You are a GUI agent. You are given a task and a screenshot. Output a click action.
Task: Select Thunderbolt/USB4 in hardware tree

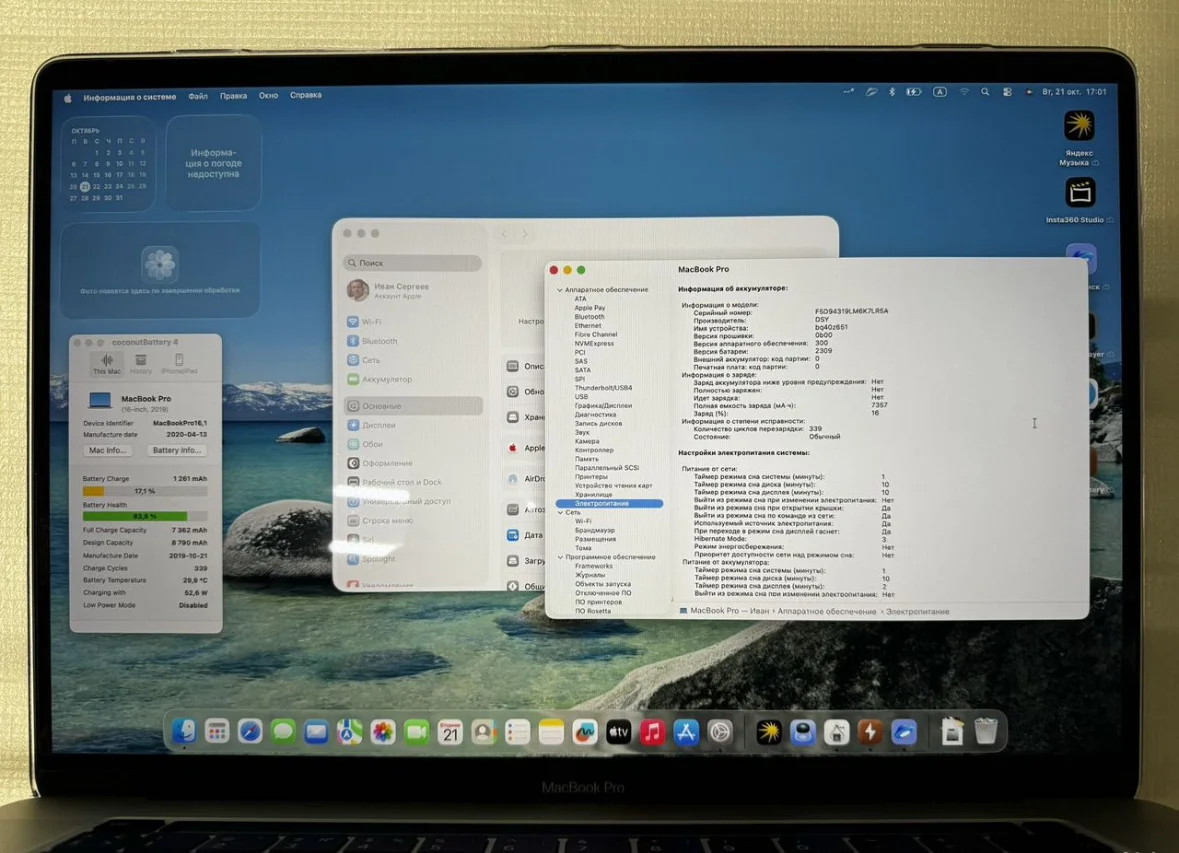pyautogui.click(x=603, y=388)
